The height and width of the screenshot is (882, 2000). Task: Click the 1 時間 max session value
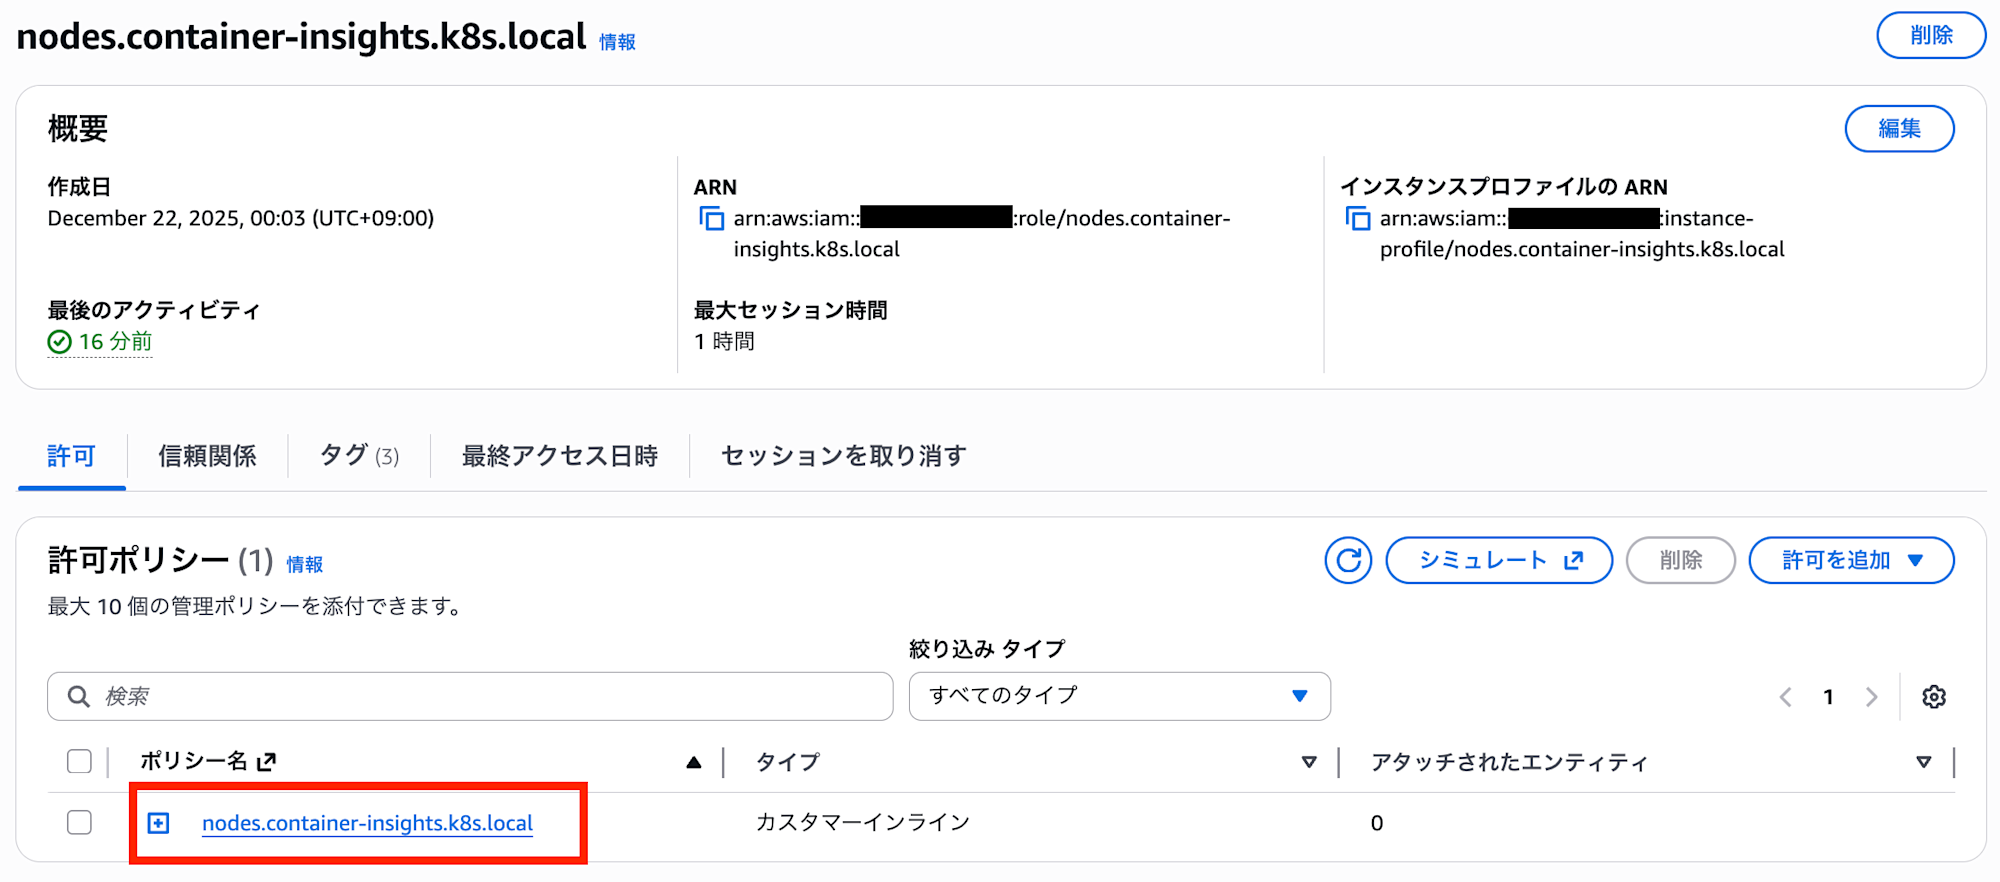tap(724, 341)
